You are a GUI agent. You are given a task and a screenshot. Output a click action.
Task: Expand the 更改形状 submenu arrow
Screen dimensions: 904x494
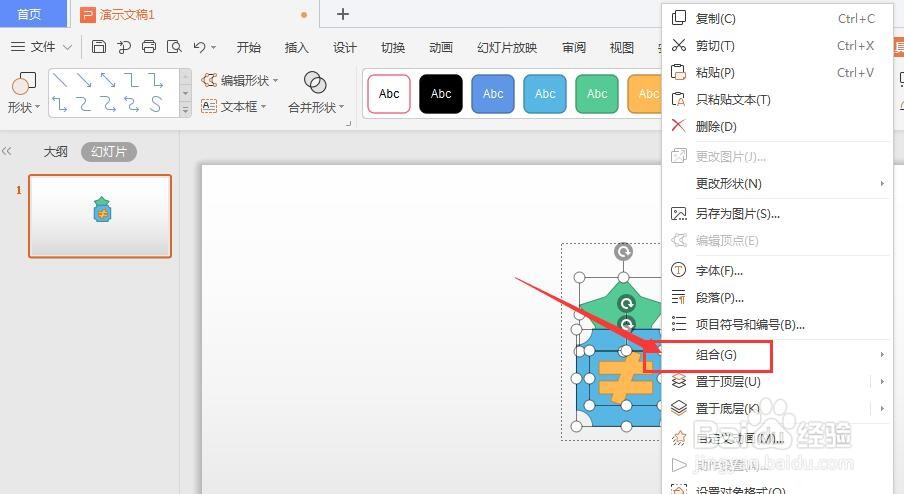882,183
